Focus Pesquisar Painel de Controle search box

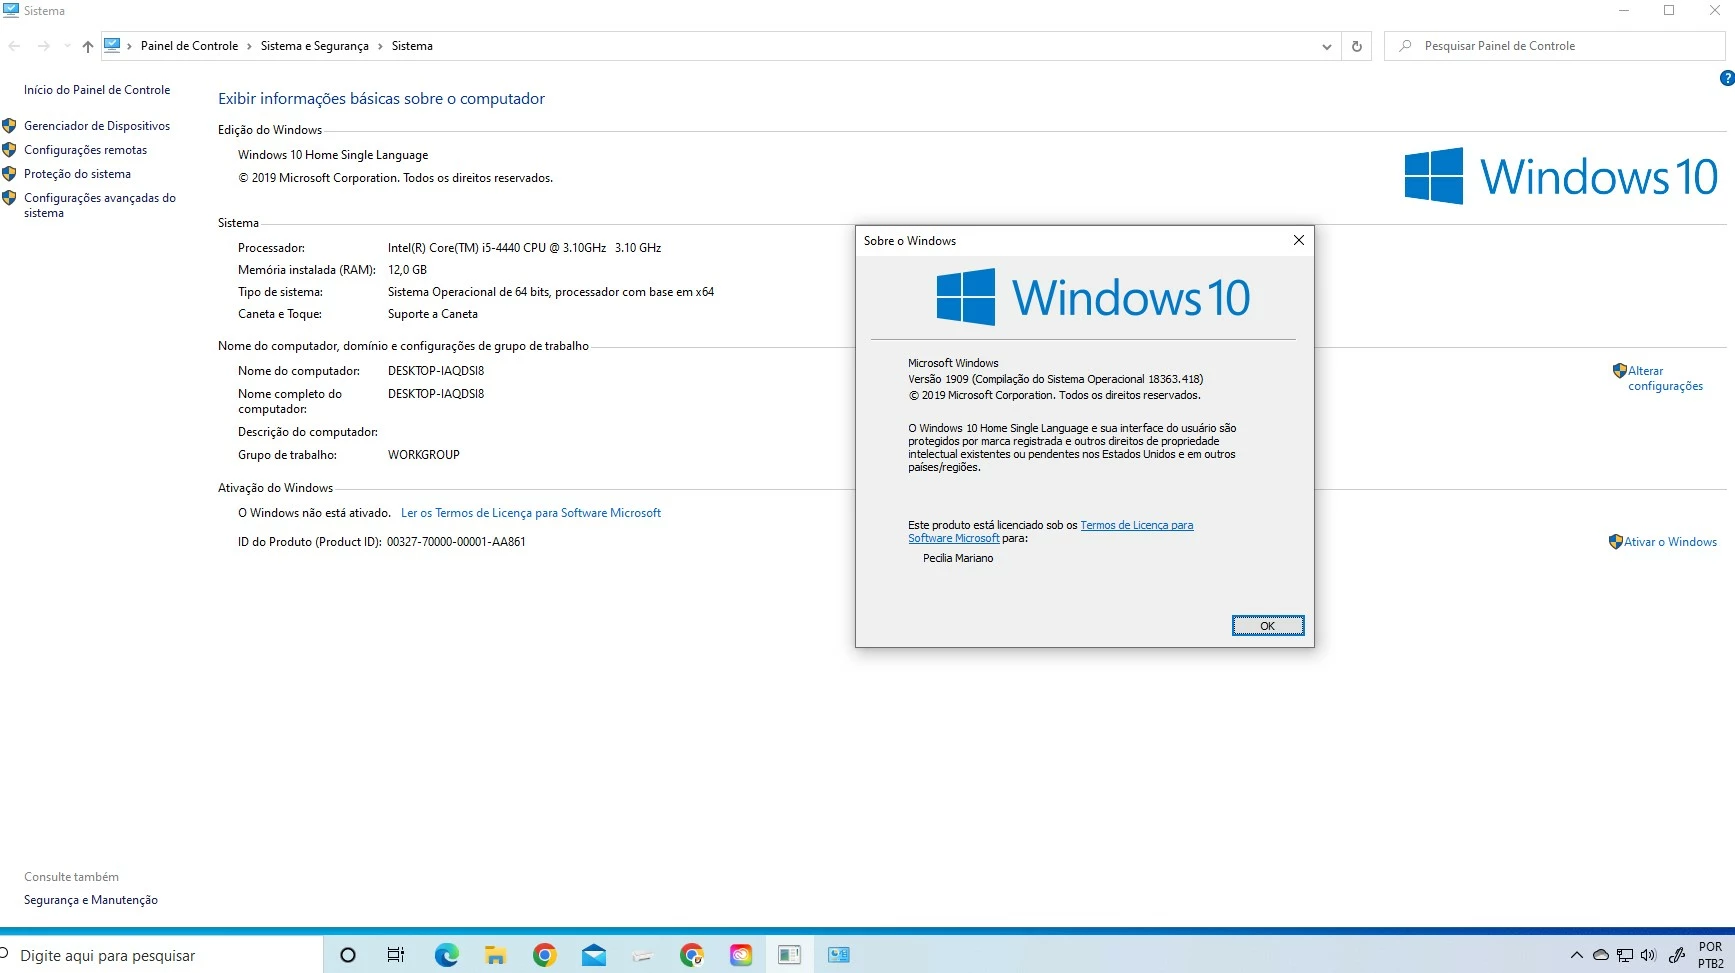(1555, 46)
